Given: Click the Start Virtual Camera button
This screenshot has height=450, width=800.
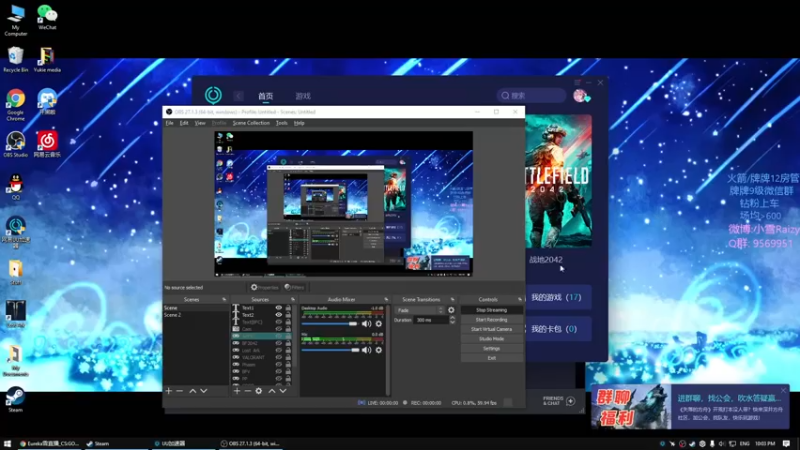Looking at the screenshot, I should (x=492, y=330).
